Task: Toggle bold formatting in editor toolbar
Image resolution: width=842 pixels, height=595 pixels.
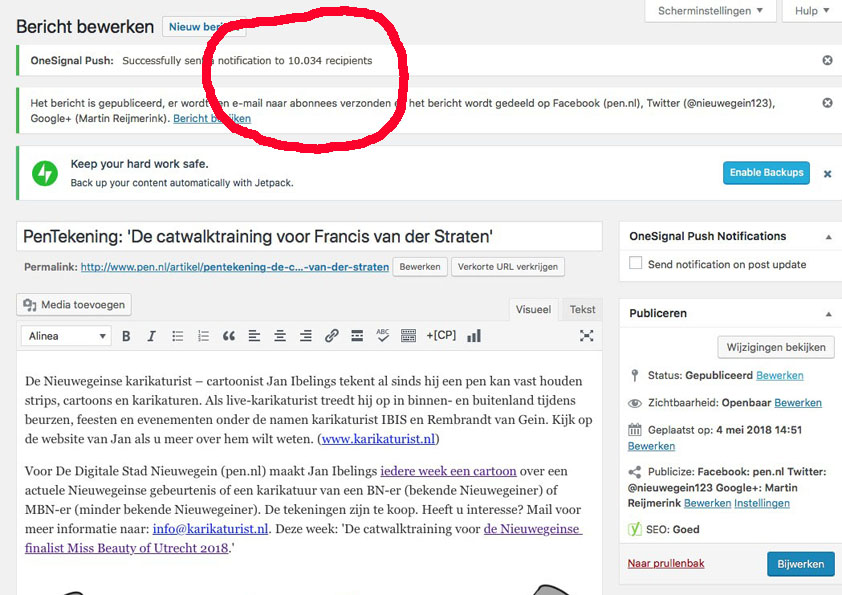Action: (x=126, y=336)
